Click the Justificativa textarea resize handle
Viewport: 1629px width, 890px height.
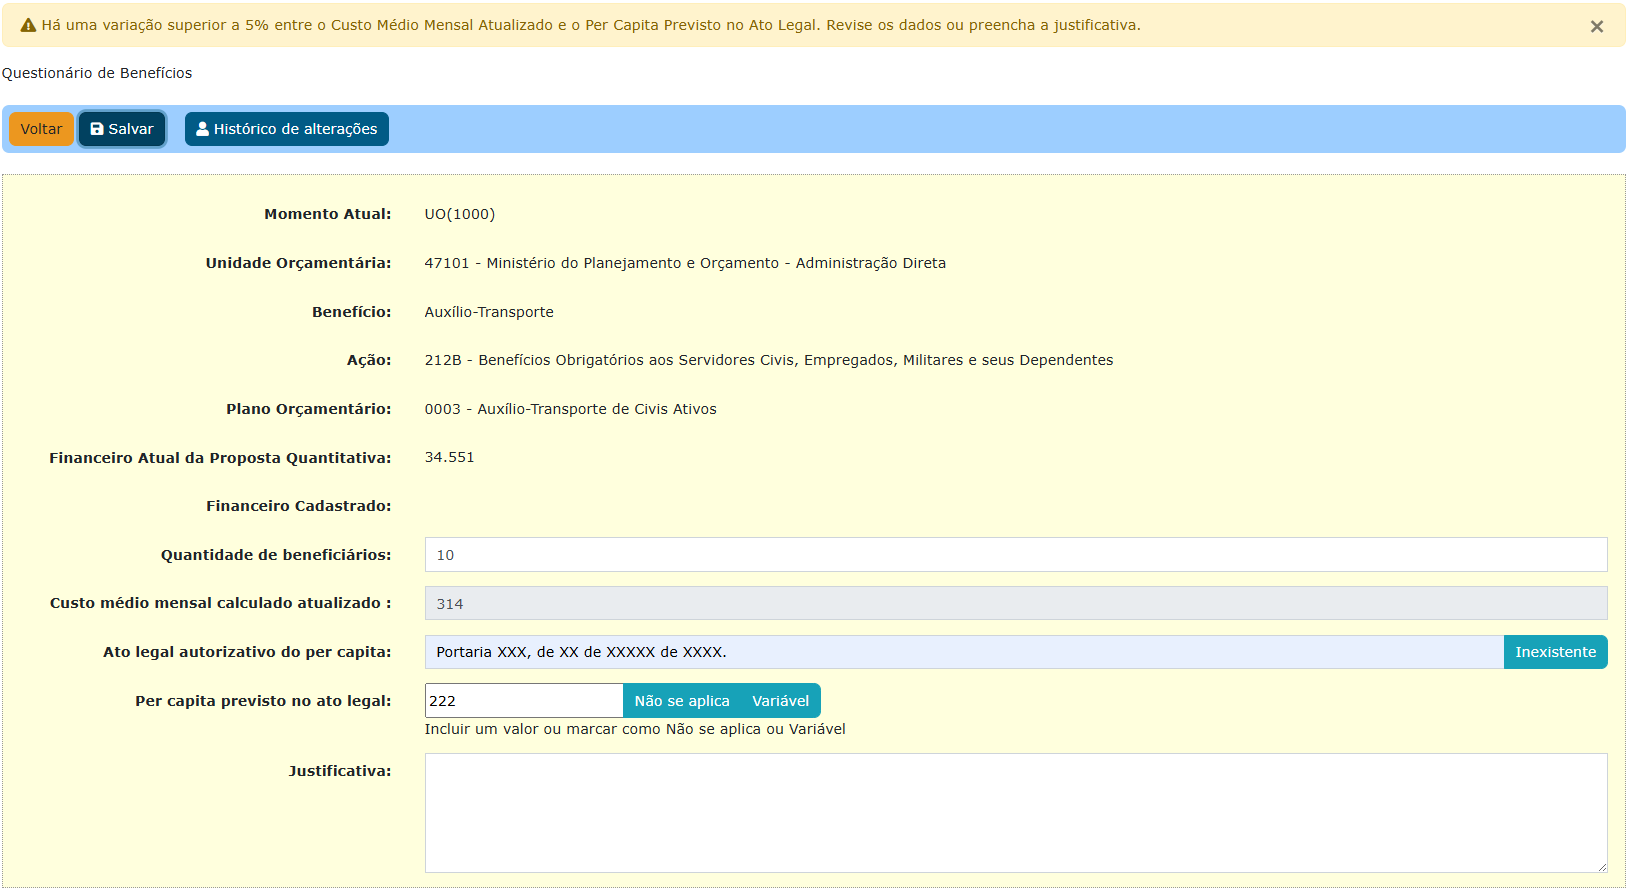[1601, 866]
